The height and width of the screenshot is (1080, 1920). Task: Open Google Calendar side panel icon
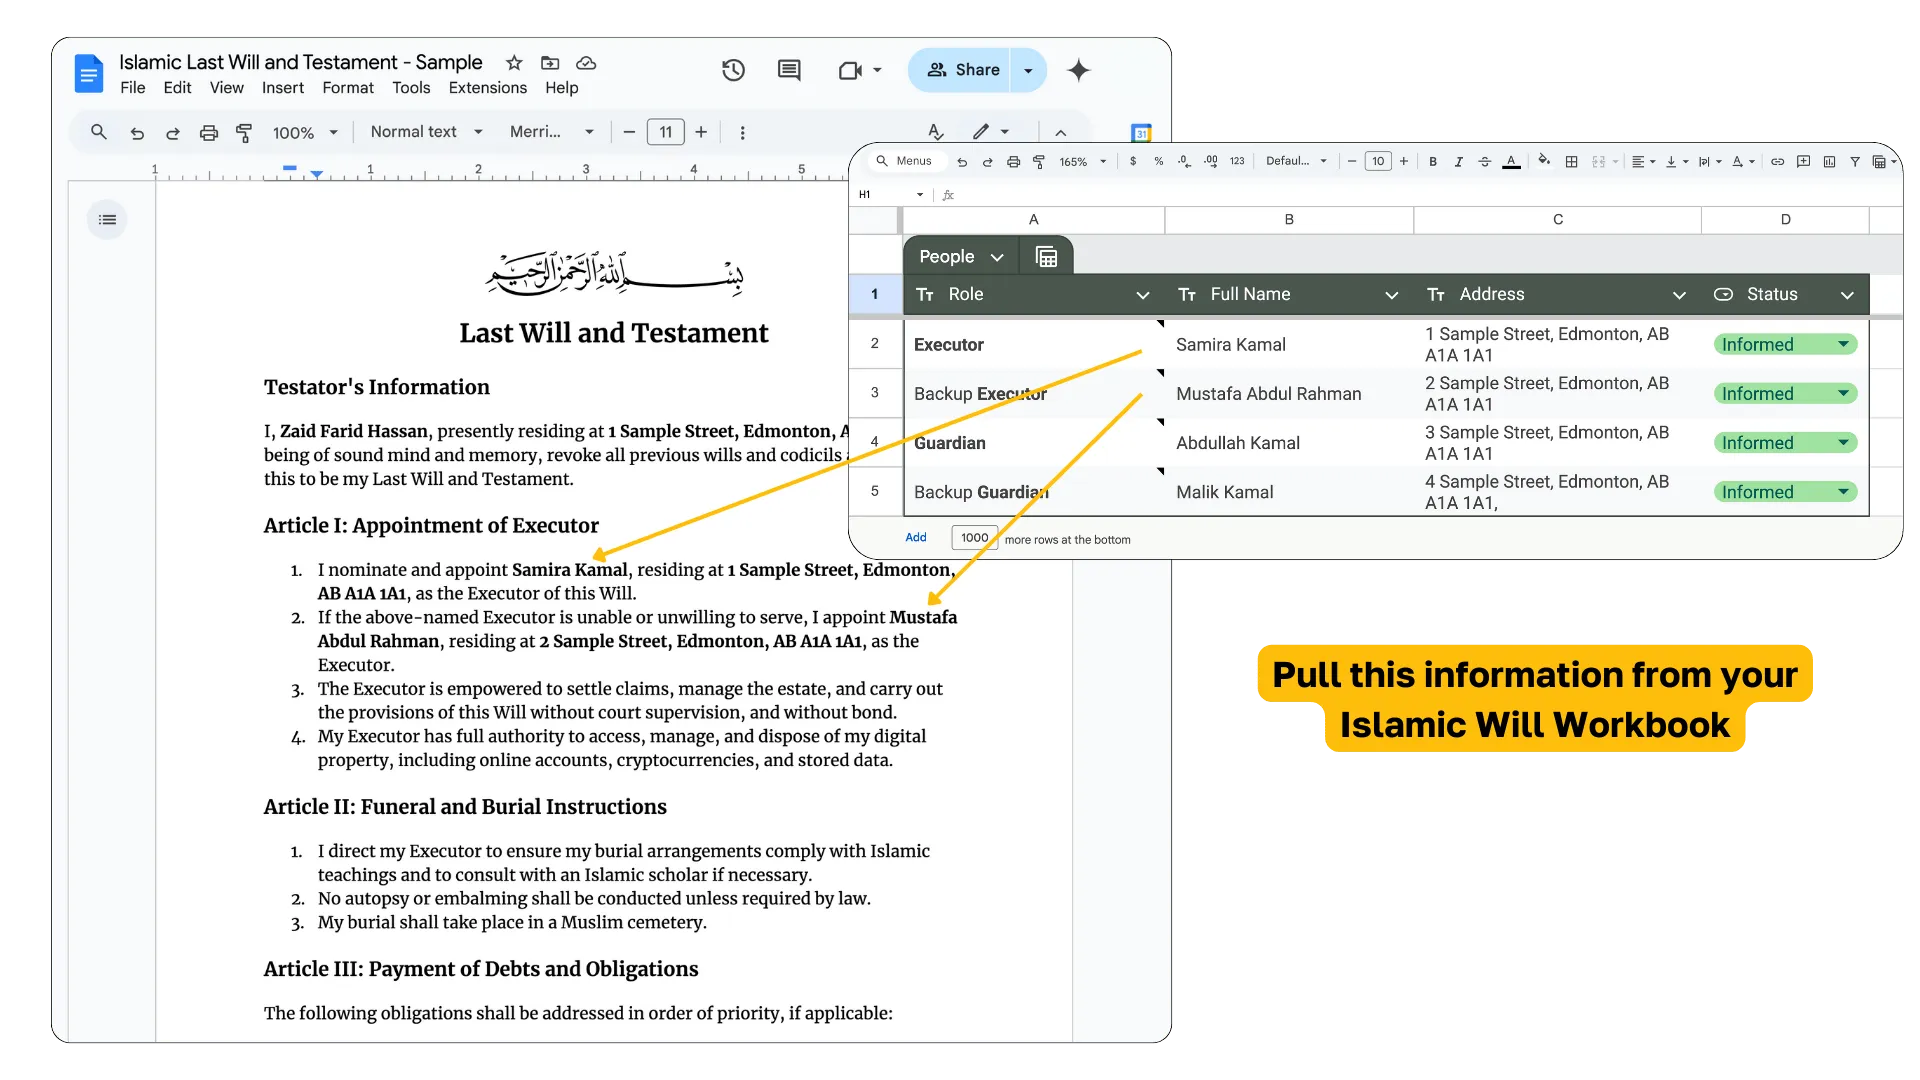[1141, 133]
